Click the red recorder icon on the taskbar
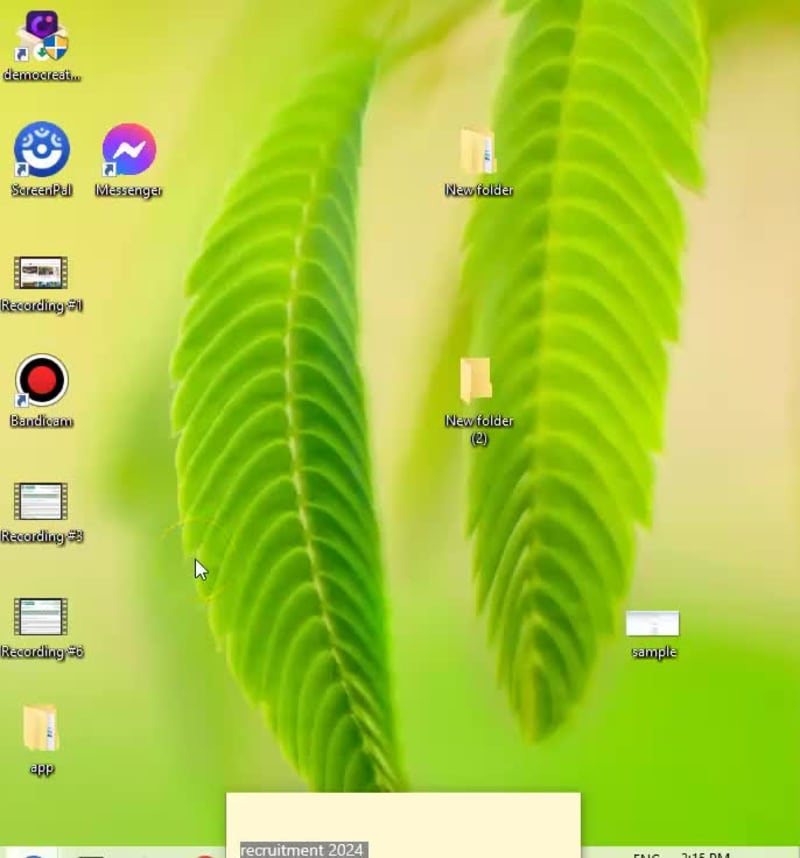 pos(205,855)
